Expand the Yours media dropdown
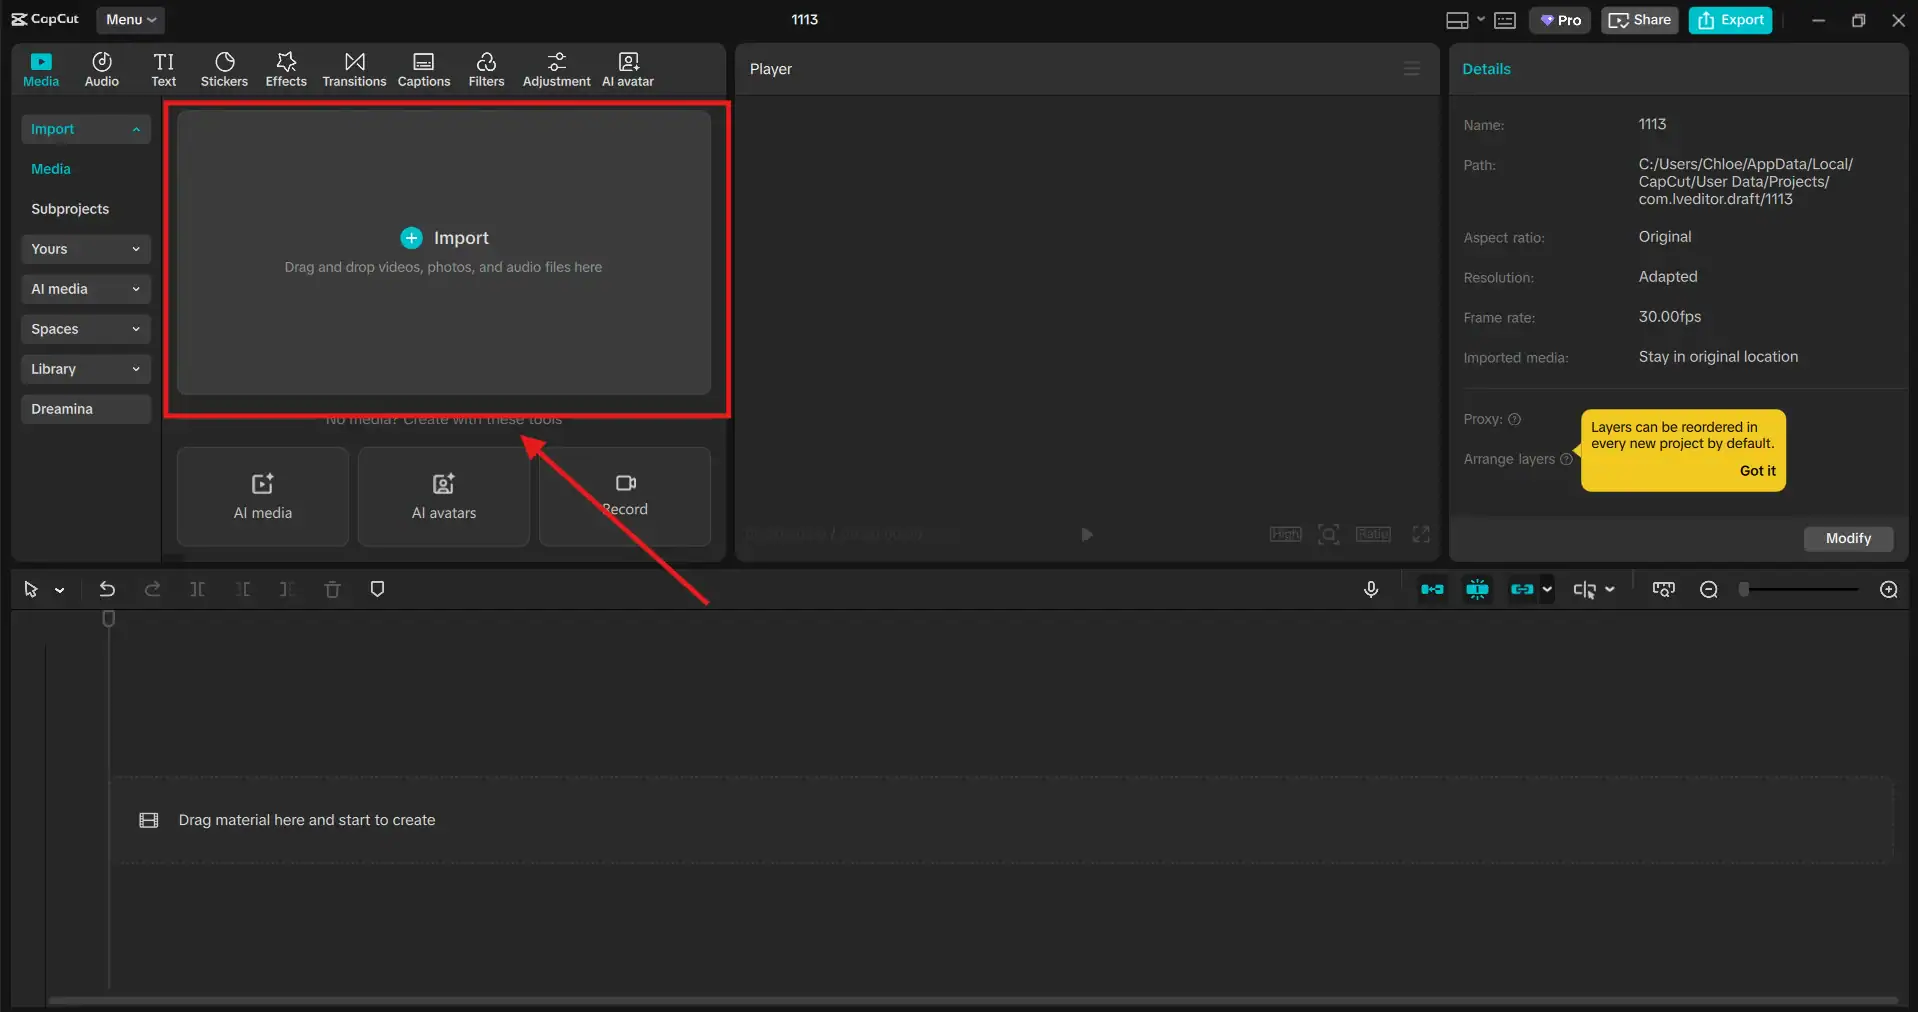The height and width of the screenshot is (1012, 1918). pos(85,249)
